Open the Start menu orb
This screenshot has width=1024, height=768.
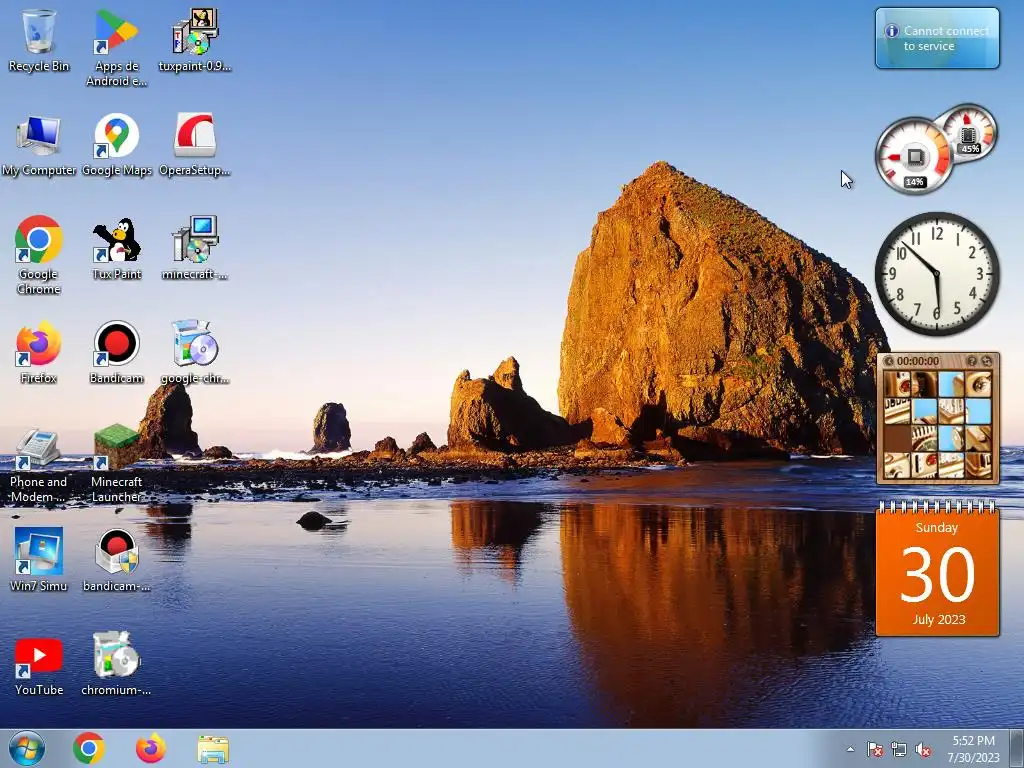27,748
